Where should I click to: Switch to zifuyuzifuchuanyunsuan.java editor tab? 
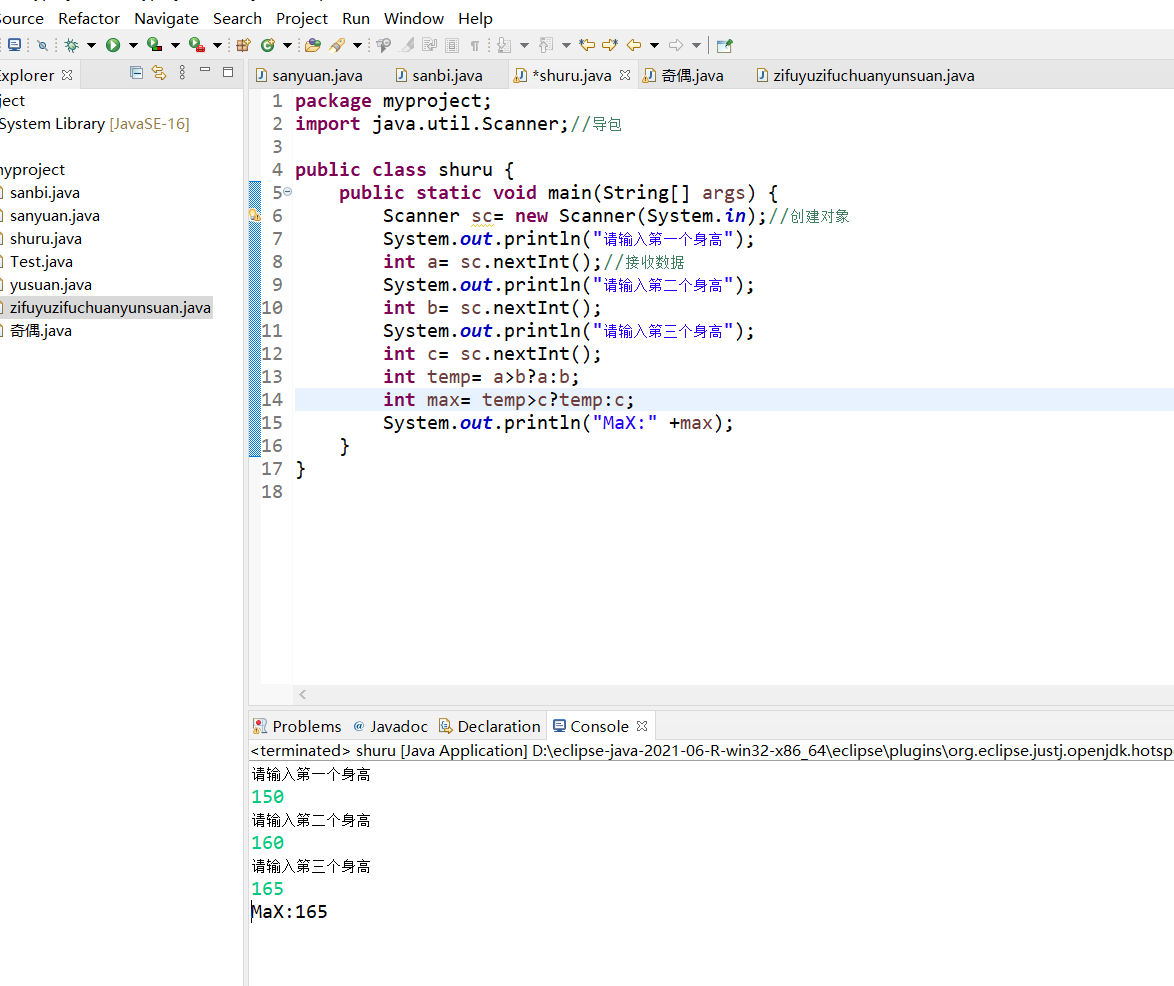[873, 76]
